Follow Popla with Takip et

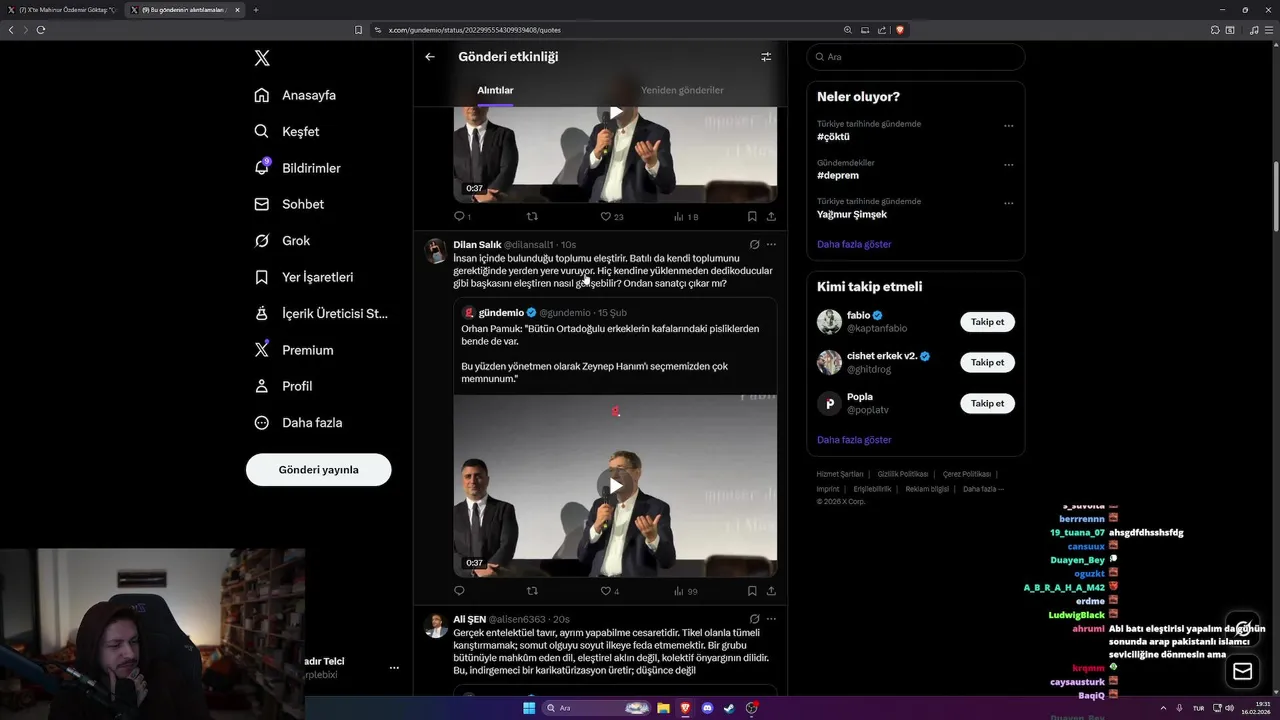click(x=987, y=403)
